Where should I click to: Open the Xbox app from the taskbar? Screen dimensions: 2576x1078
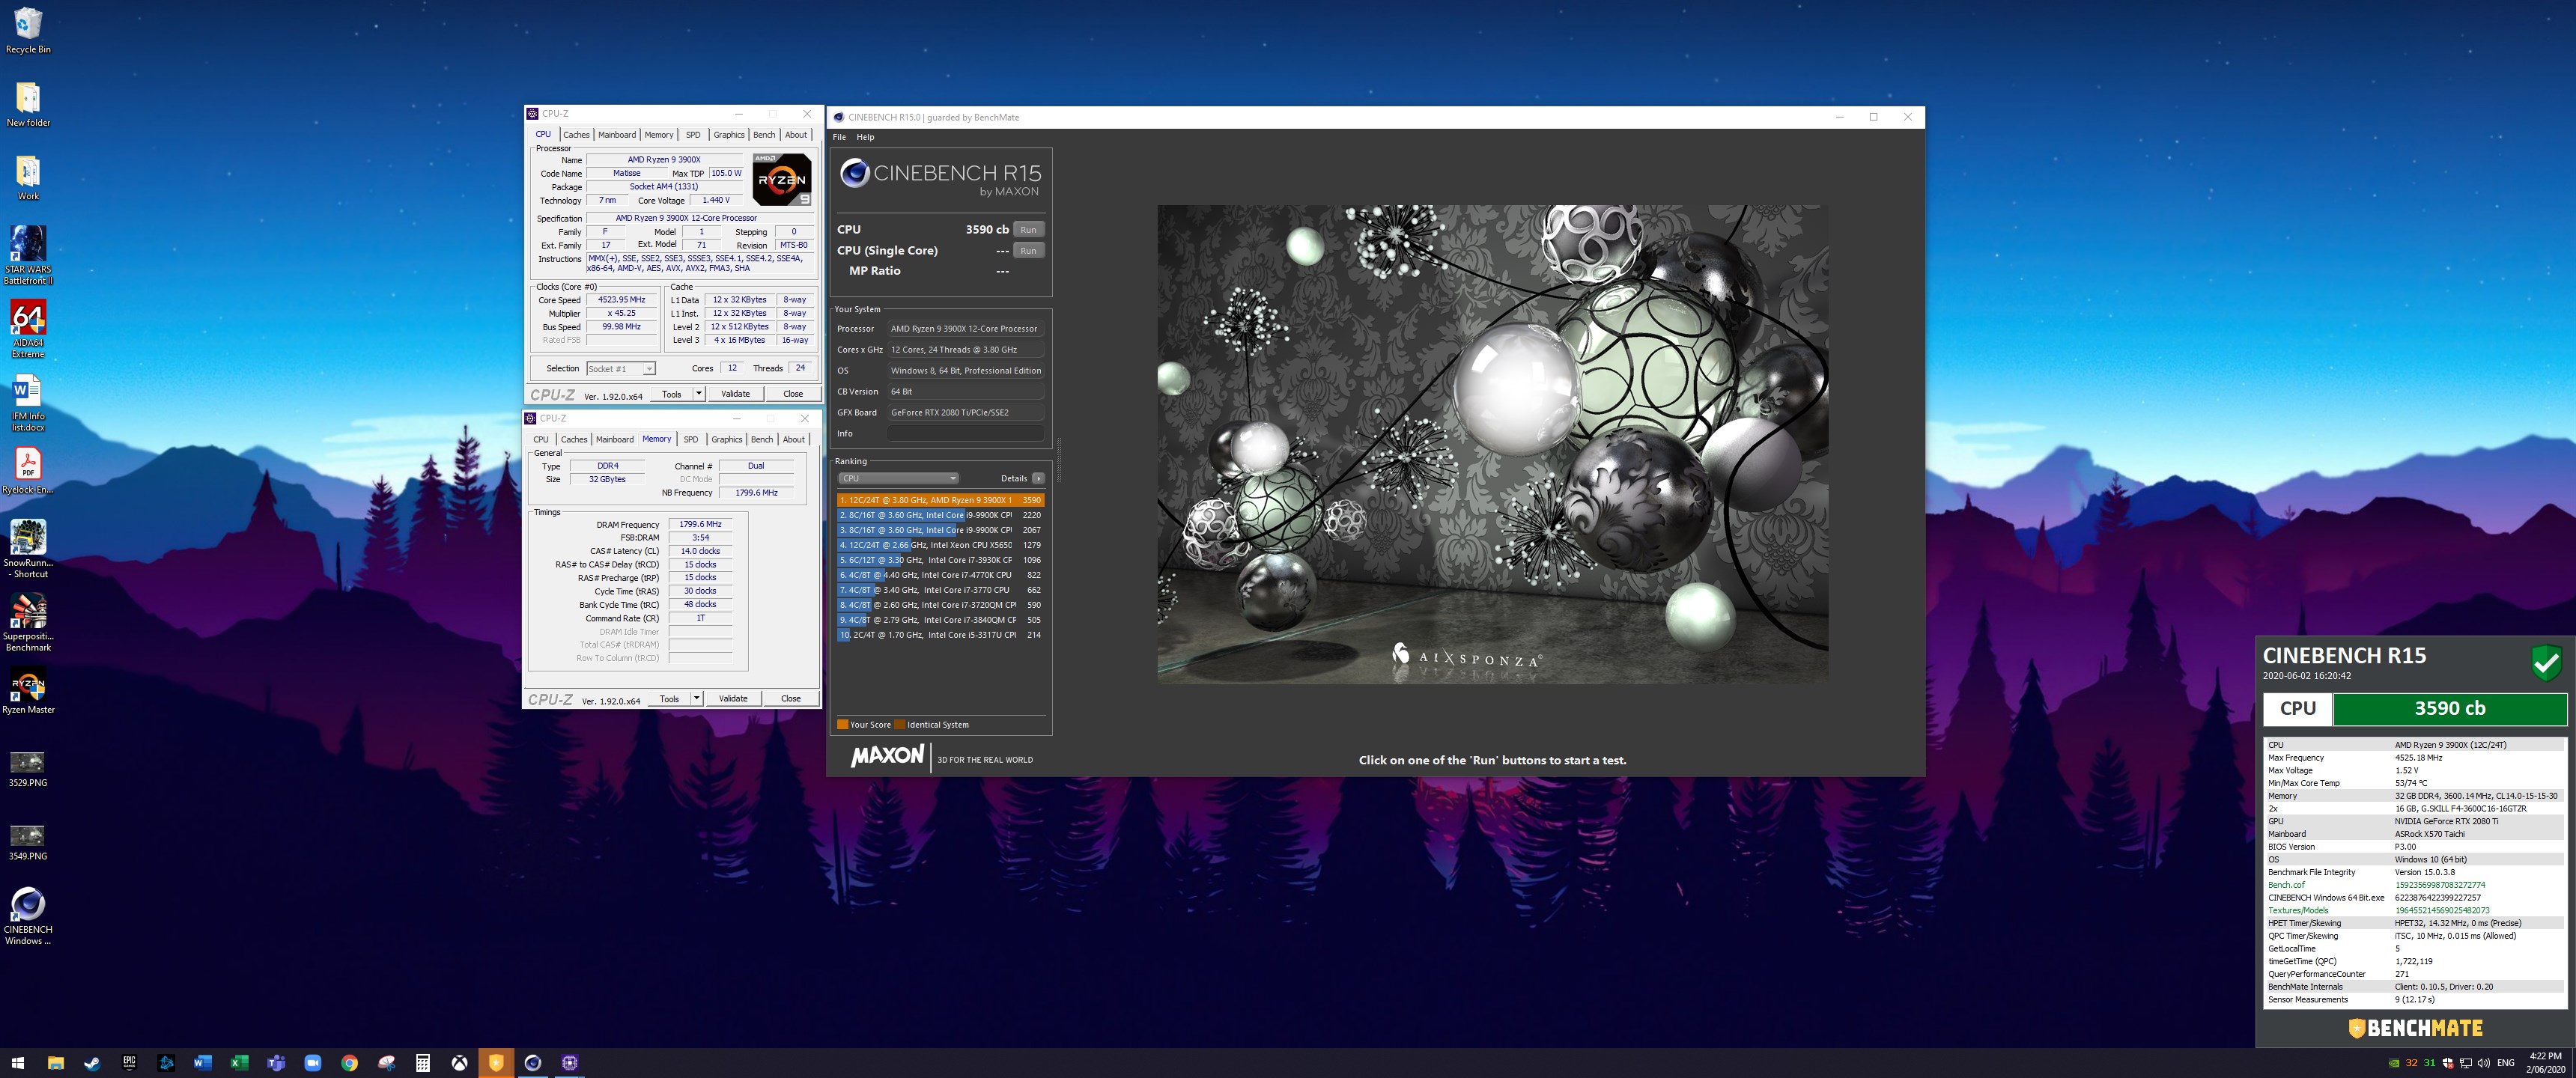pyautogui.click(x=459, y=1063)
